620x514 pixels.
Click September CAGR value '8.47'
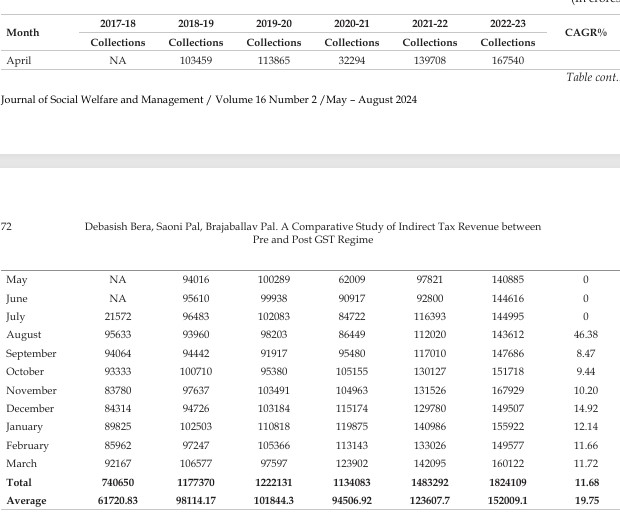[586, 353]
